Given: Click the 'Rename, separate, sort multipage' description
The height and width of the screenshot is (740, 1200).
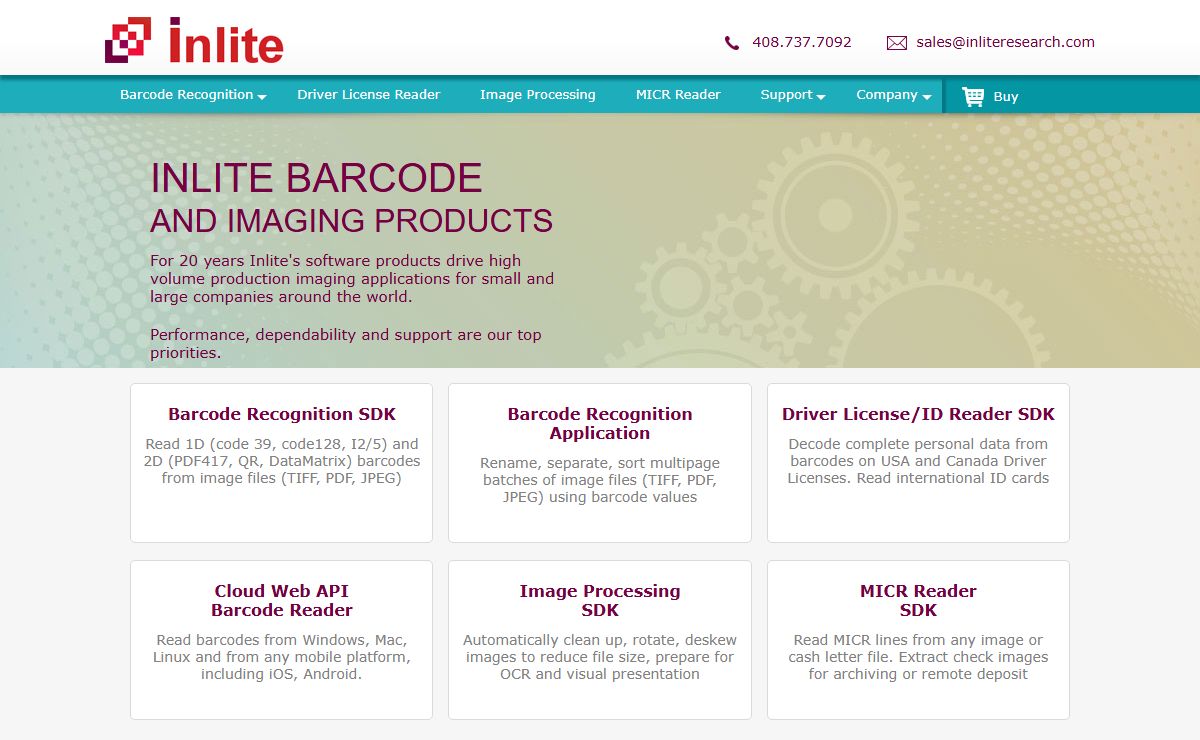Looking at the screenshot, I should pos(600,480).
